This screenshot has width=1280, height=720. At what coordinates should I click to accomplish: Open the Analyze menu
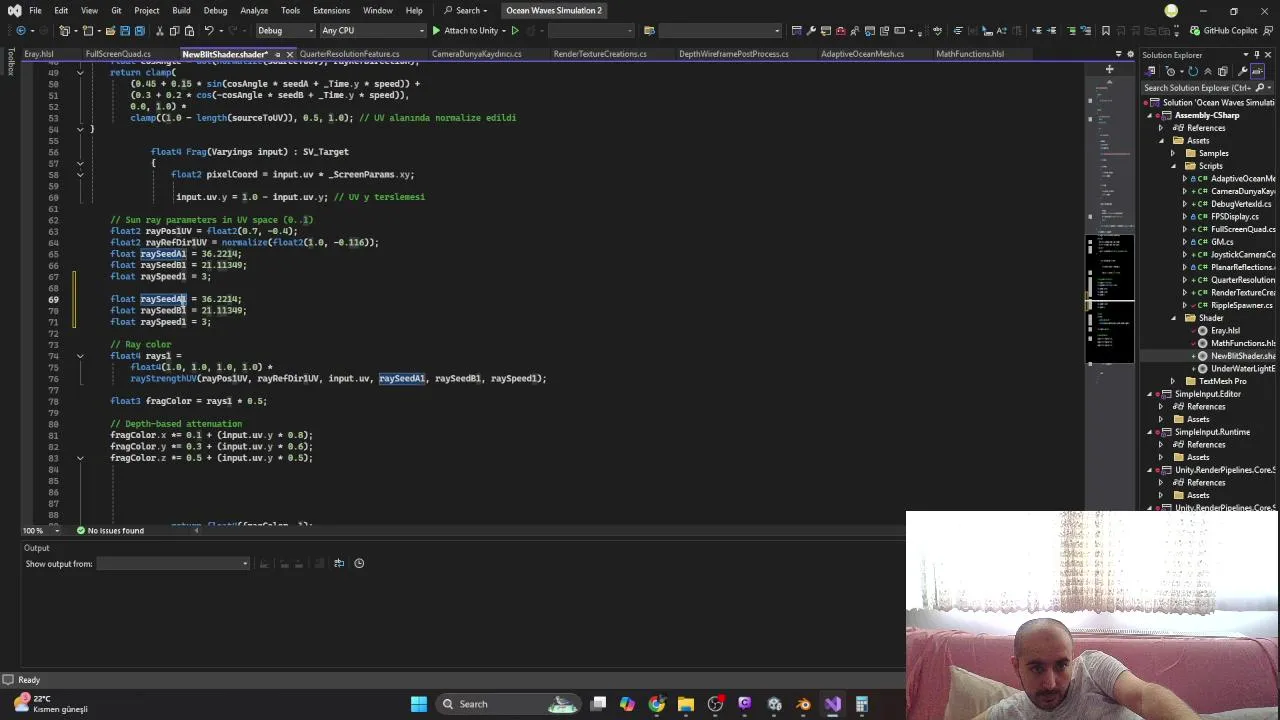click(254, 11)
